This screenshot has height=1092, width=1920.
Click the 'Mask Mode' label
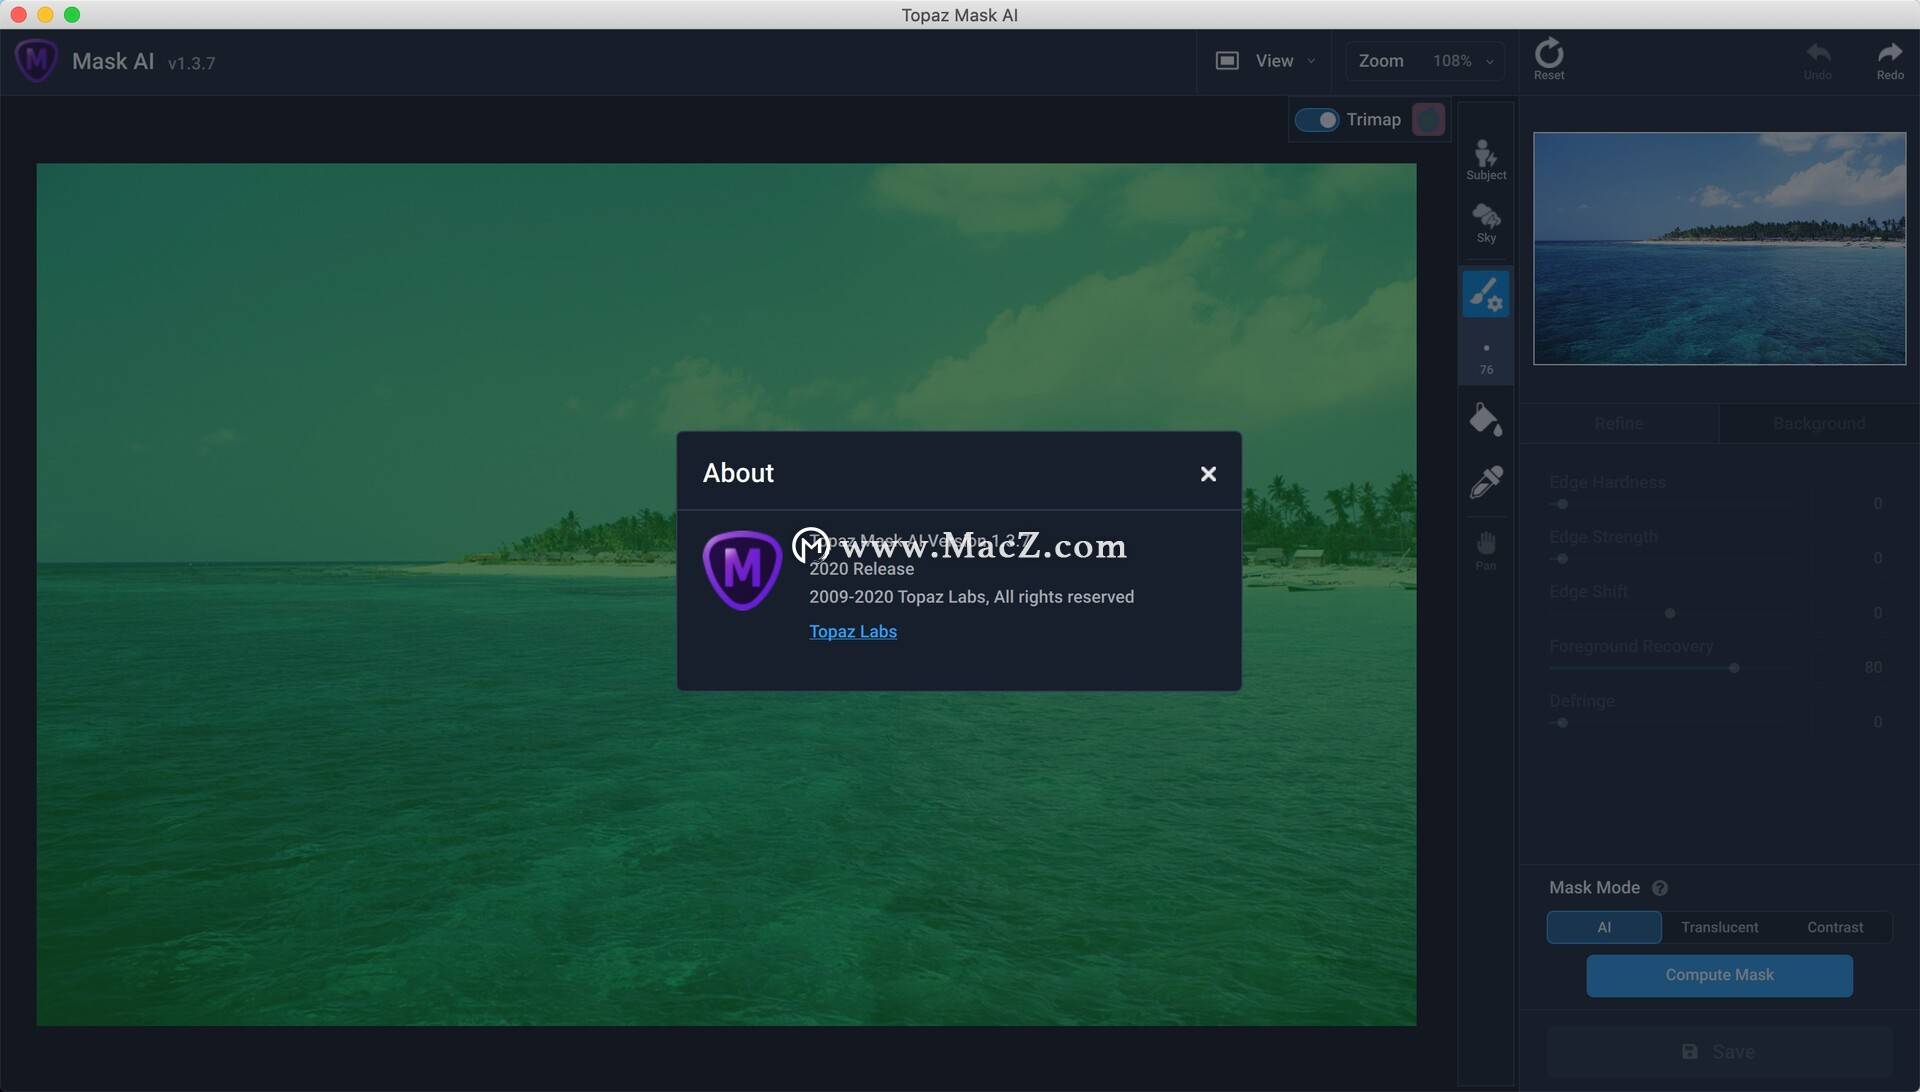1594,888
